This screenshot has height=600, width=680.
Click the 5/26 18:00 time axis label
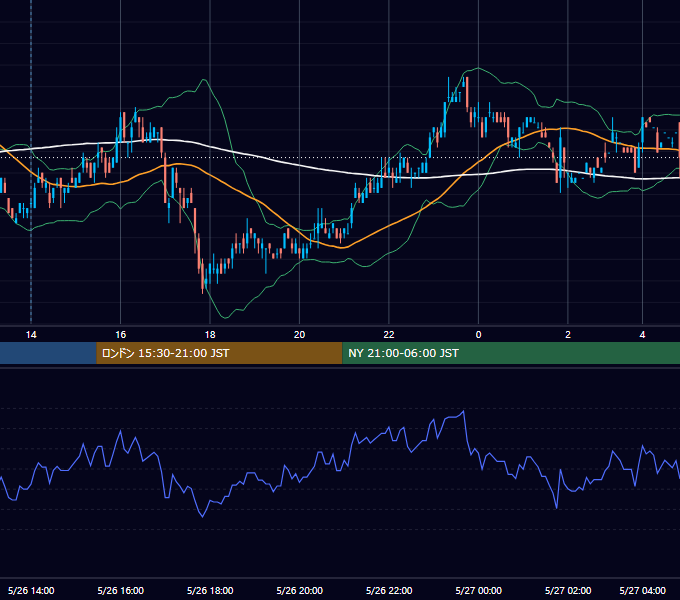(210, 590)
